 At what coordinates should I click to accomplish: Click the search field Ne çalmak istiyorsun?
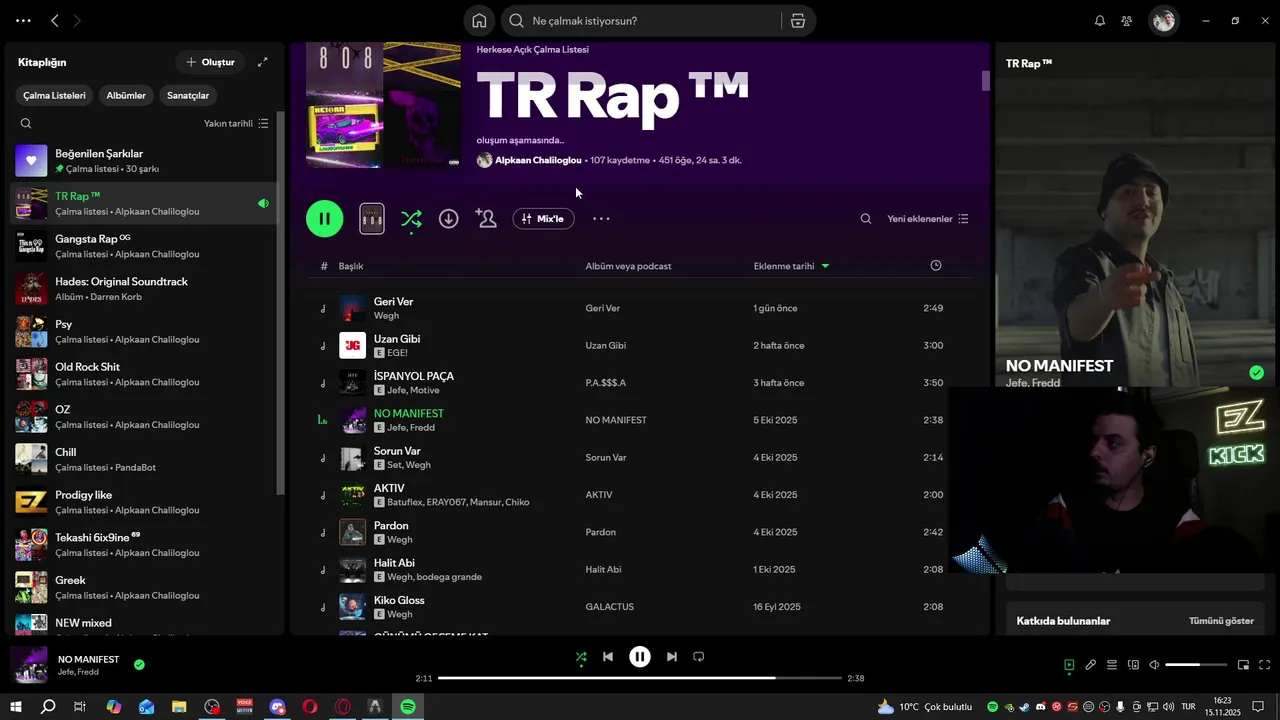(655, 21)
